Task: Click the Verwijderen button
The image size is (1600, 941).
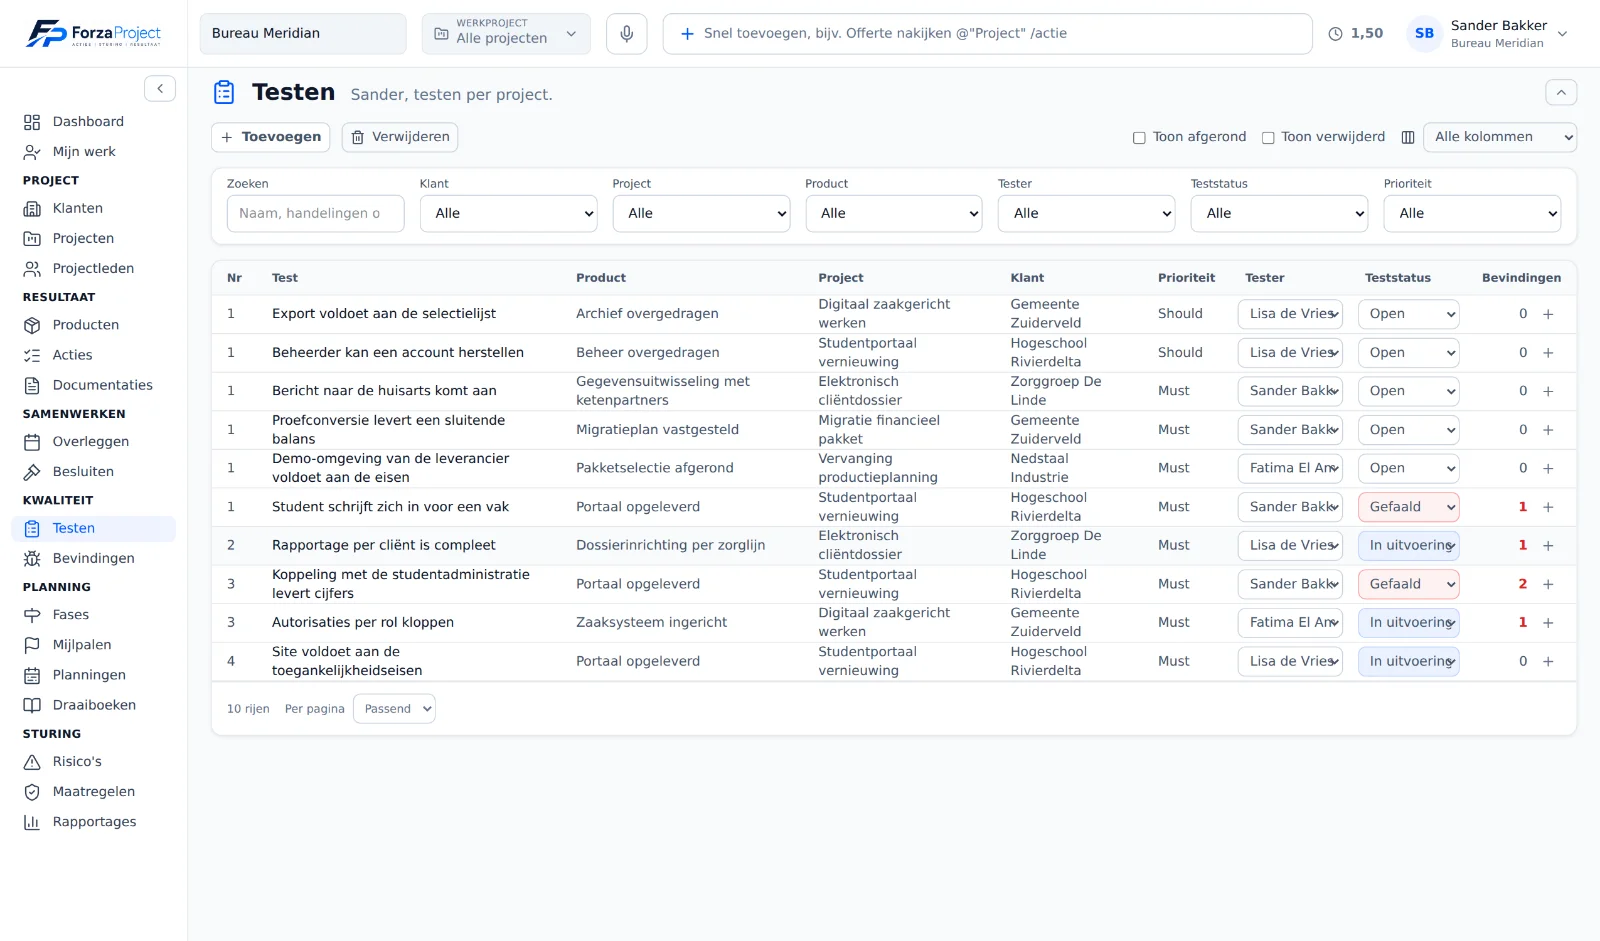Action: [x=400, y=137]
